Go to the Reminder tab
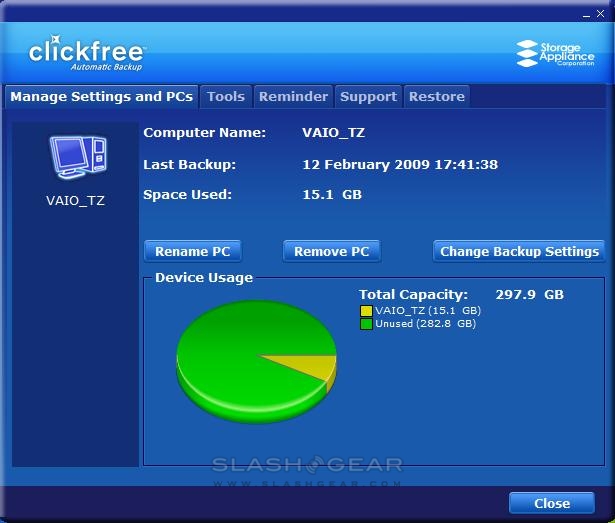Image resolution: width=615 pixels, height=523 pixels. (293, 97)
